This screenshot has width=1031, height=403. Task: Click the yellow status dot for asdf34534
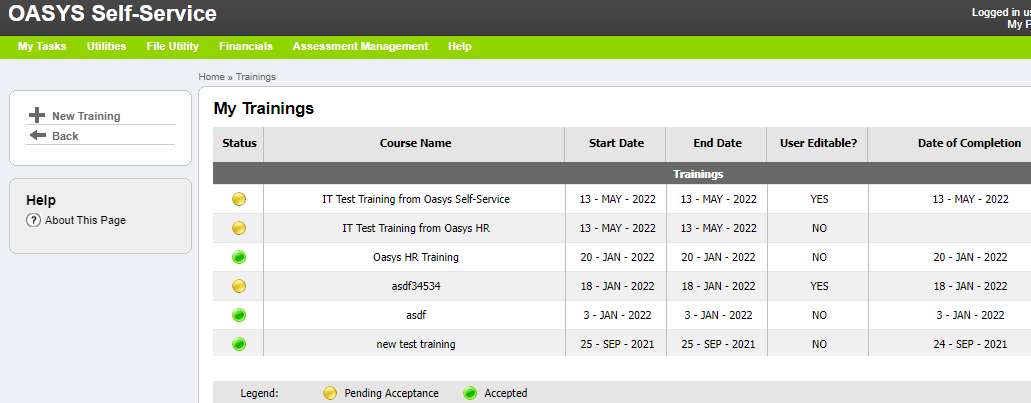click(239, 286)
